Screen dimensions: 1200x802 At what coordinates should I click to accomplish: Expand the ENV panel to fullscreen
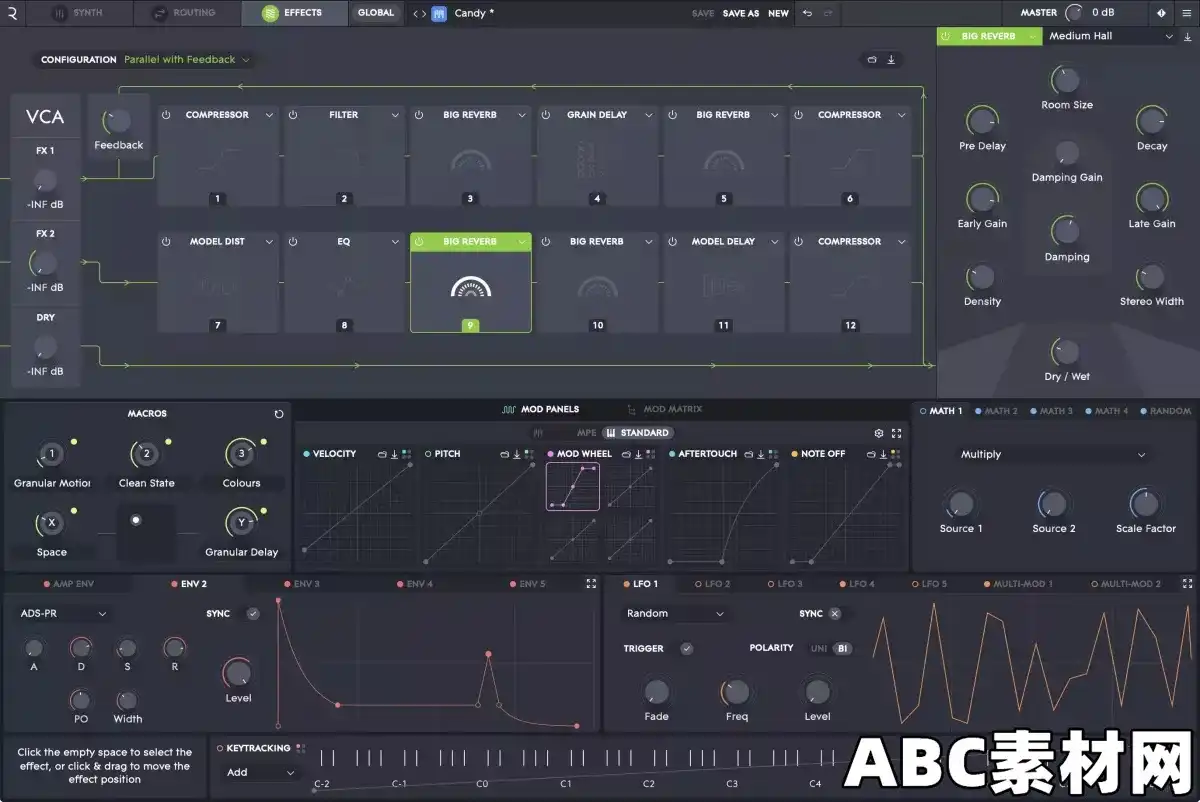[x=591, y=583]
